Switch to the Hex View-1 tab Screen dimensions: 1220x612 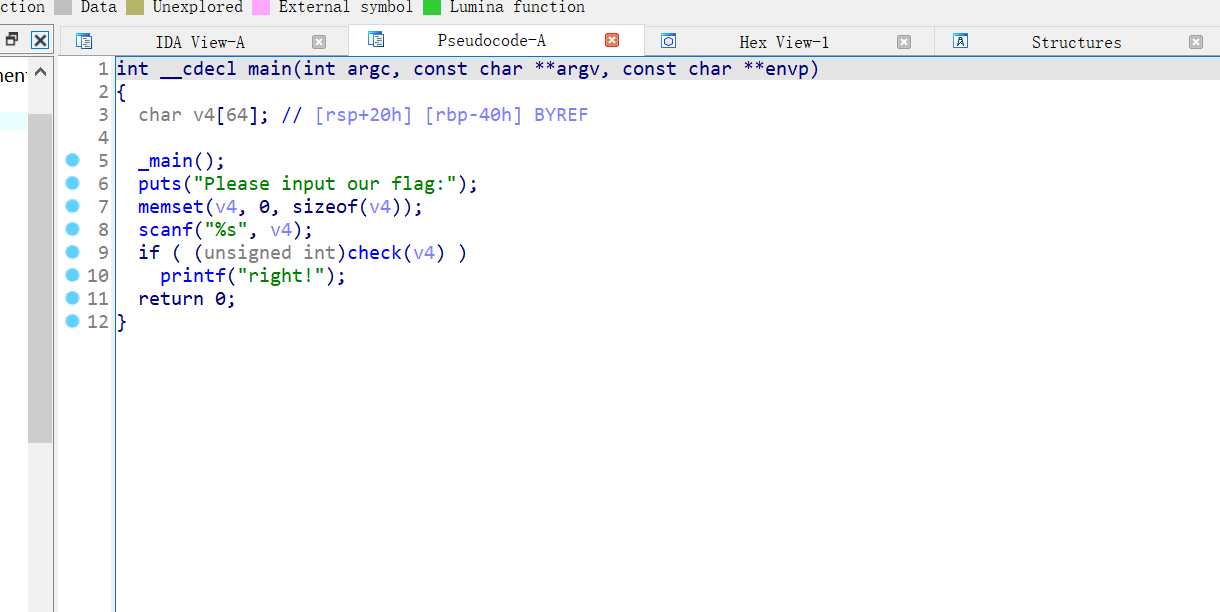(783, 41)
